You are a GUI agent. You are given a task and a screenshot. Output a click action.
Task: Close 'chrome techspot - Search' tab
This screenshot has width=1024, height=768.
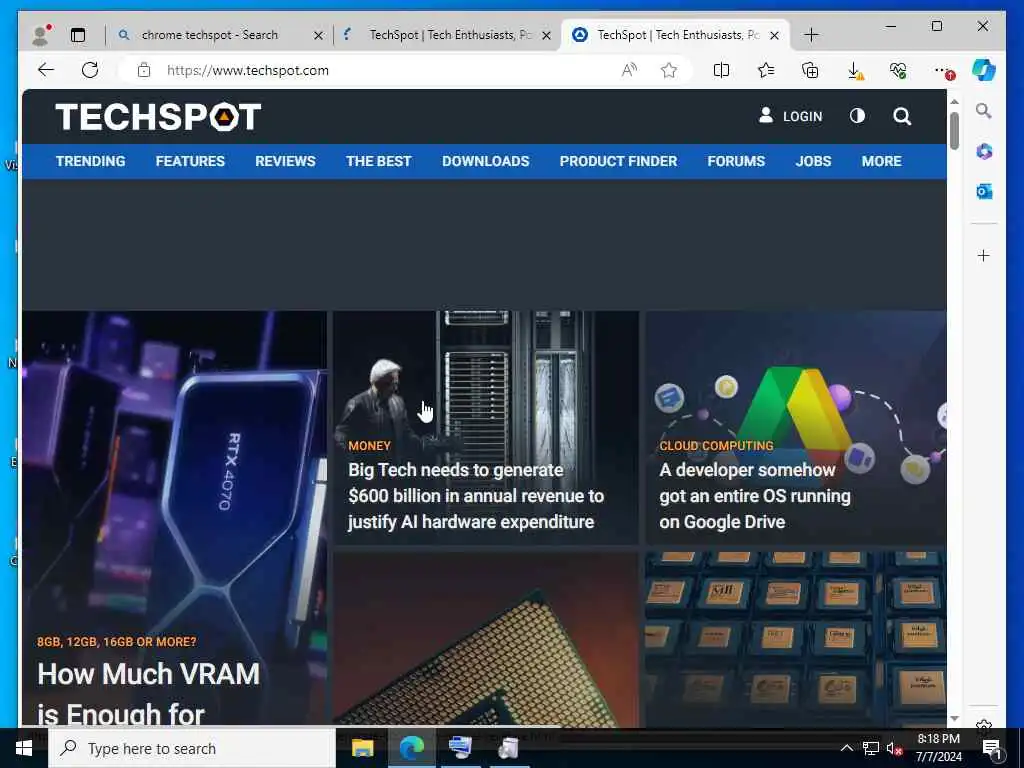(x=318, y=35)
